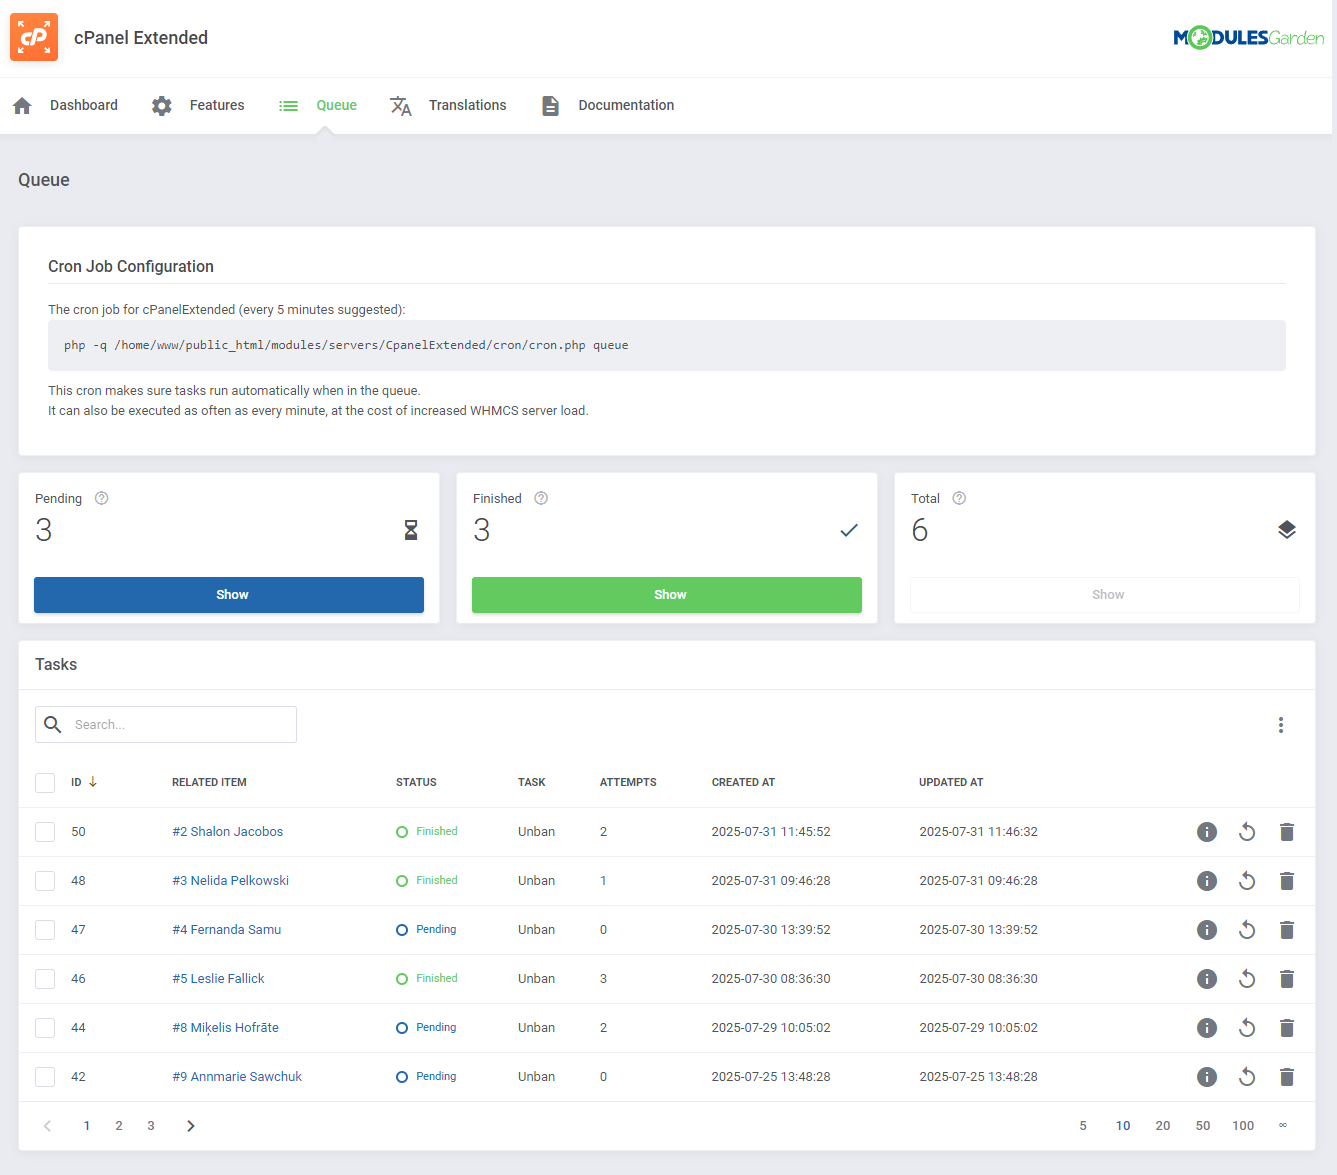
Task: Show pending tasks with the blue button
Action: coord(229,594)
